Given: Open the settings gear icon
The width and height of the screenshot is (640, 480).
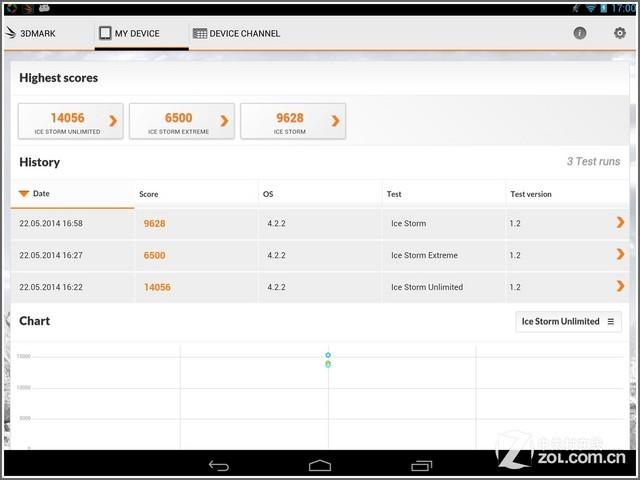Looking at the screenshot, I should 620,33.
